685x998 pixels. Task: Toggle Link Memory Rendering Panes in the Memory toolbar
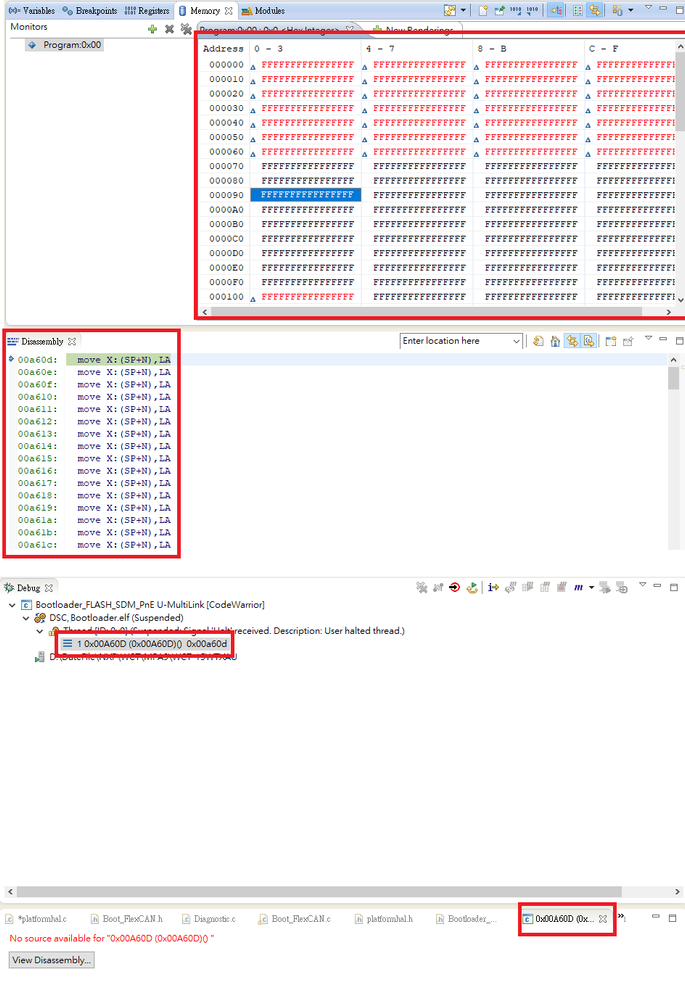pos(595,10)
